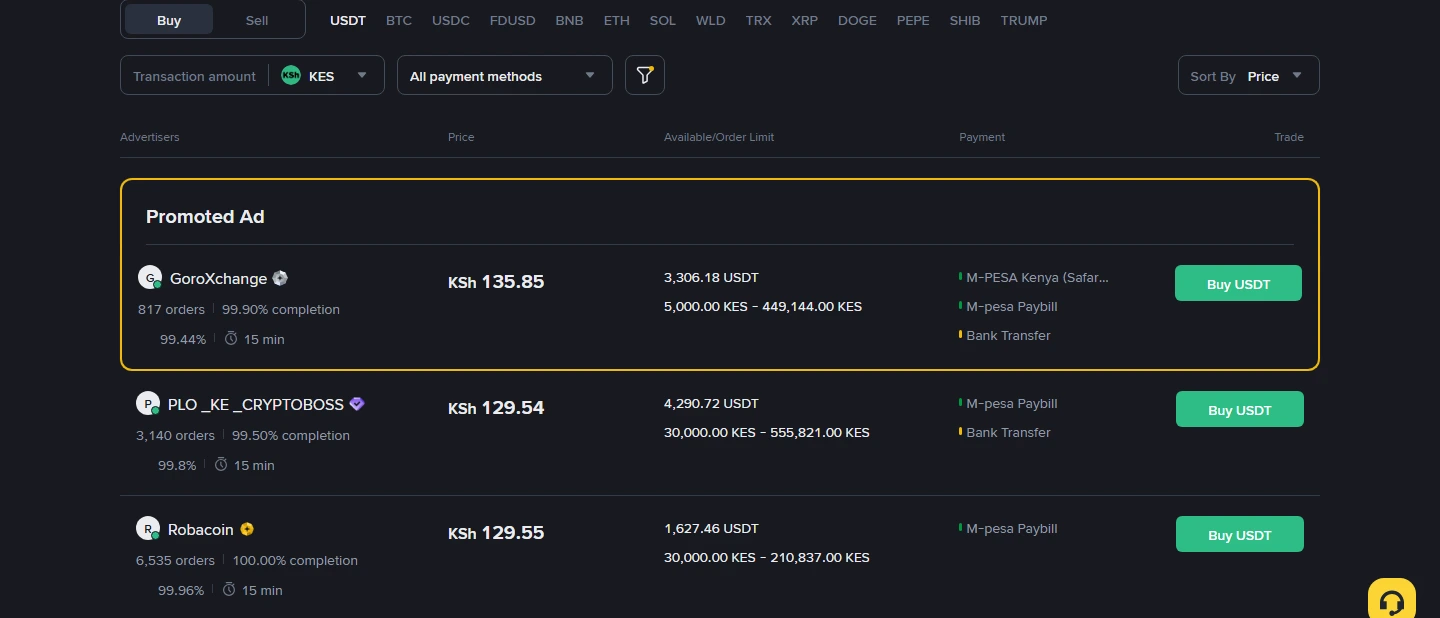Click 5,000.00 KES - 449,144.00 KES limit

tap(763, 306)
